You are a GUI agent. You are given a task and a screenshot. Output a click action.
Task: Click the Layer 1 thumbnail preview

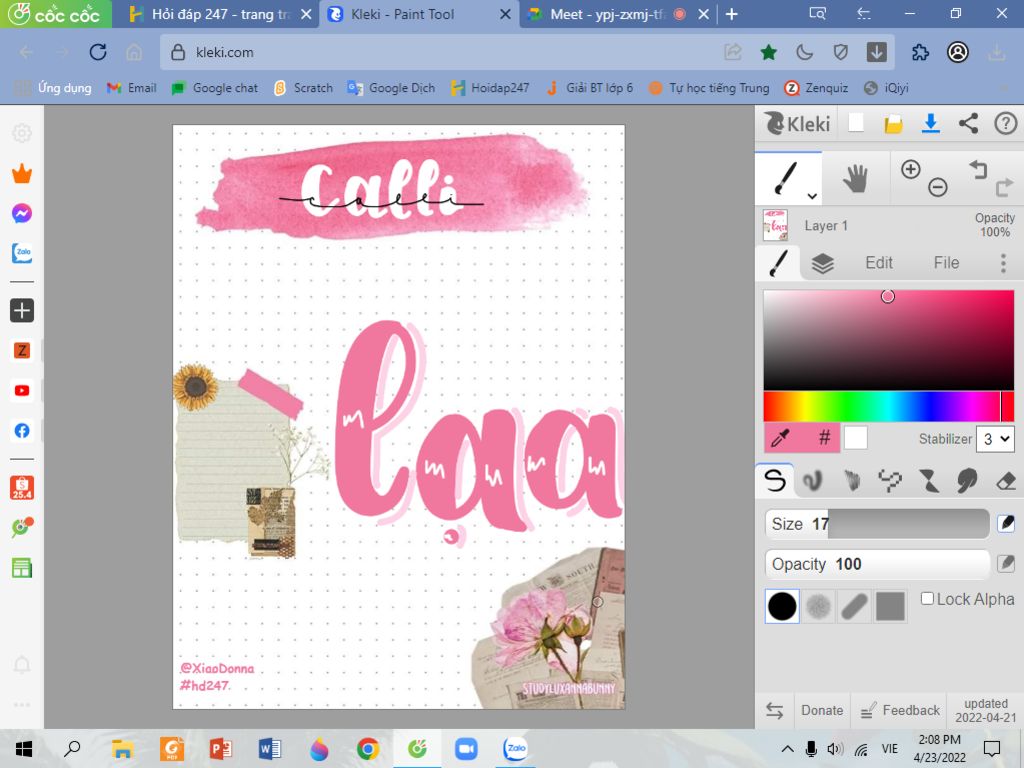pyautogui.click(x=775, y=225)
